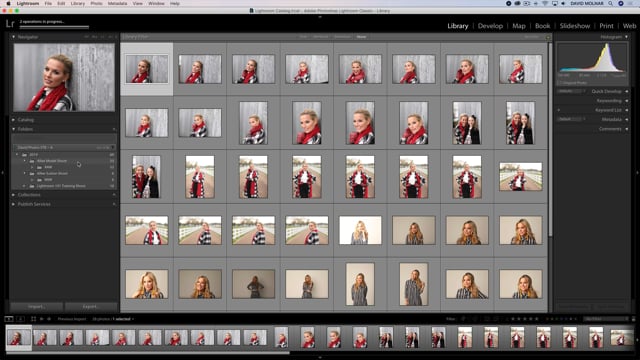Open the Book module
The image size is (640, 360).
pyautogui.click(x=542, y=26)
